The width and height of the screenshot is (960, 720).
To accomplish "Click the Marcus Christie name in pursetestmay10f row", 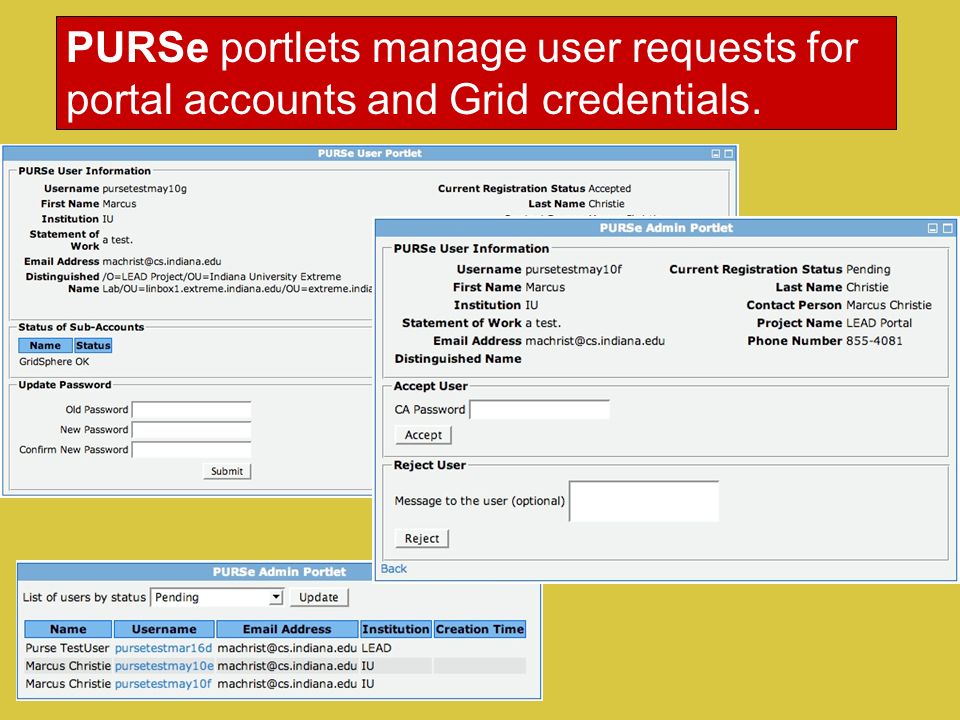I will 69,683.
